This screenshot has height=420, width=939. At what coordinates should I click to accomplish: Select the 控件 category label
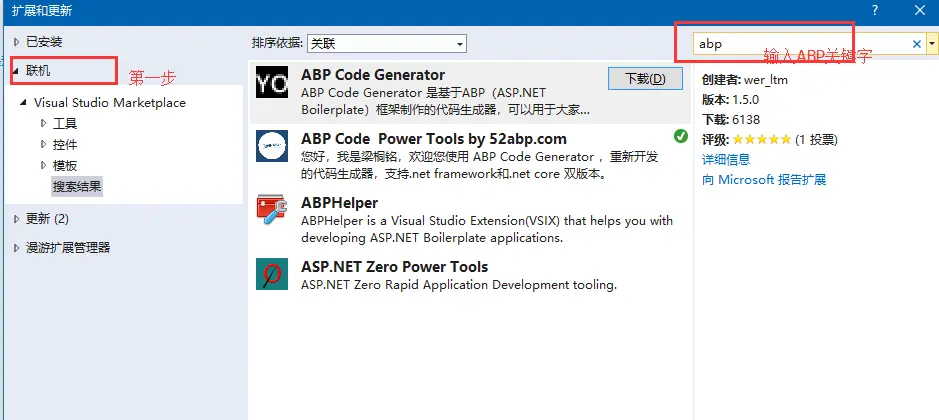(x=65, y=145)
